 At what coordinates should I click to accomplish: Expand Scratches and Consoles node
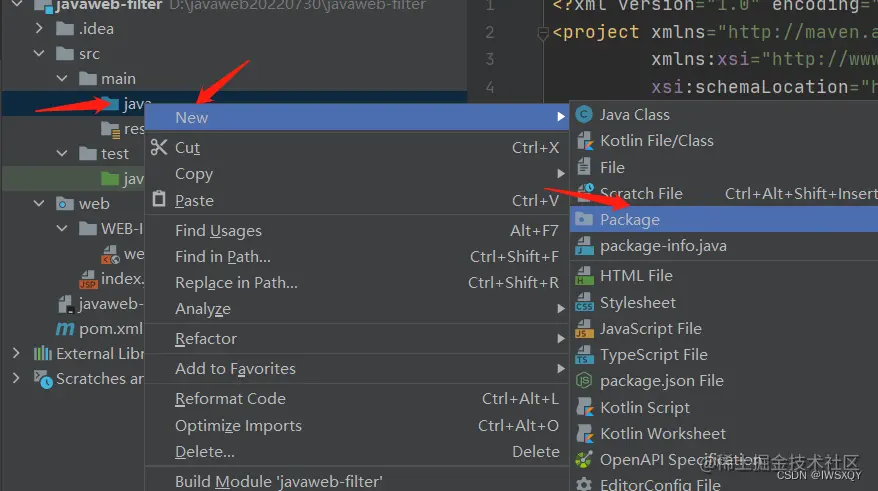pyautogui.click(x=16, y=378)
